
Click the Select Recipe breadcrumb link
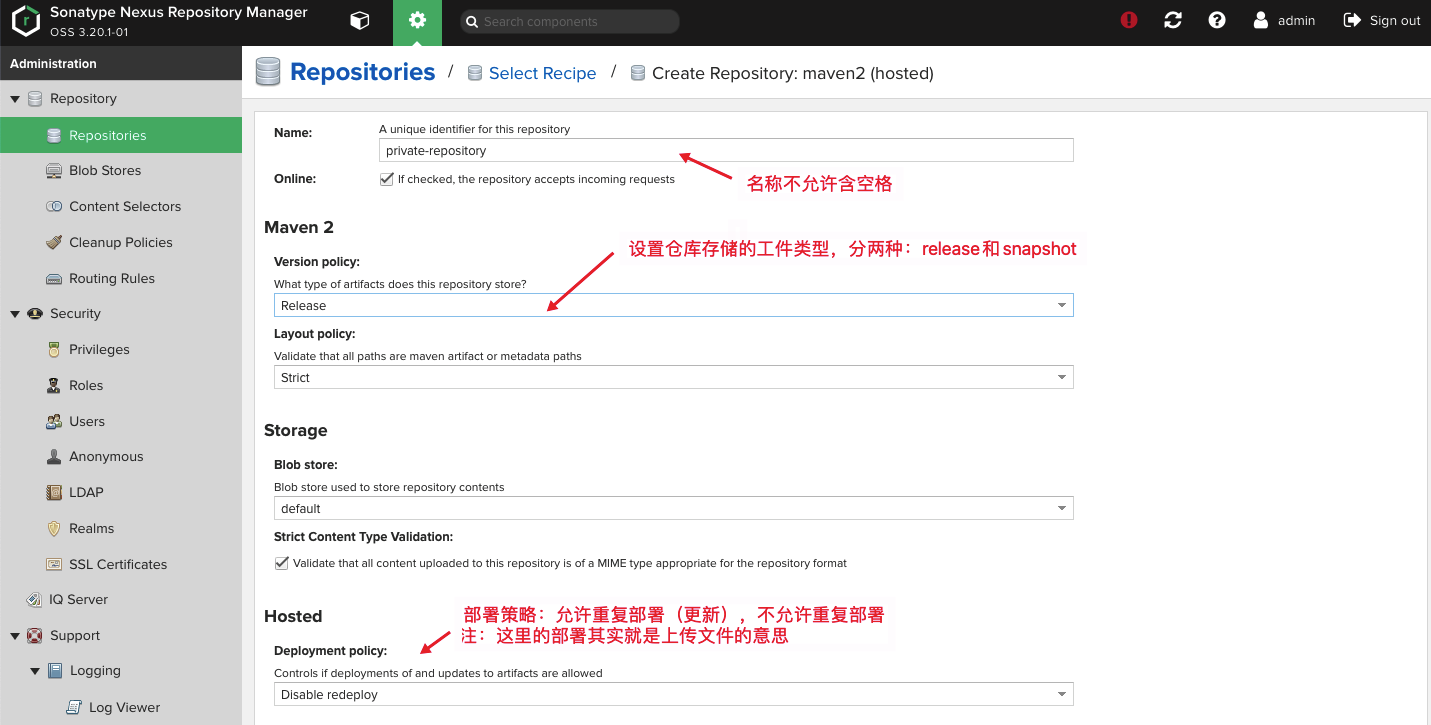542,73
